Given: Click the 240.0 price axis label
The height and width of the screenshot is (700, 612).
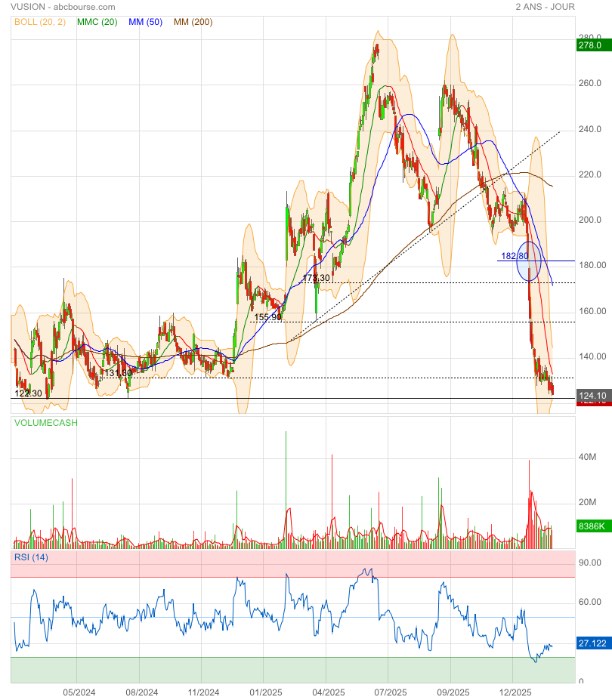Looking at the screenshot, I should (590, 129).
